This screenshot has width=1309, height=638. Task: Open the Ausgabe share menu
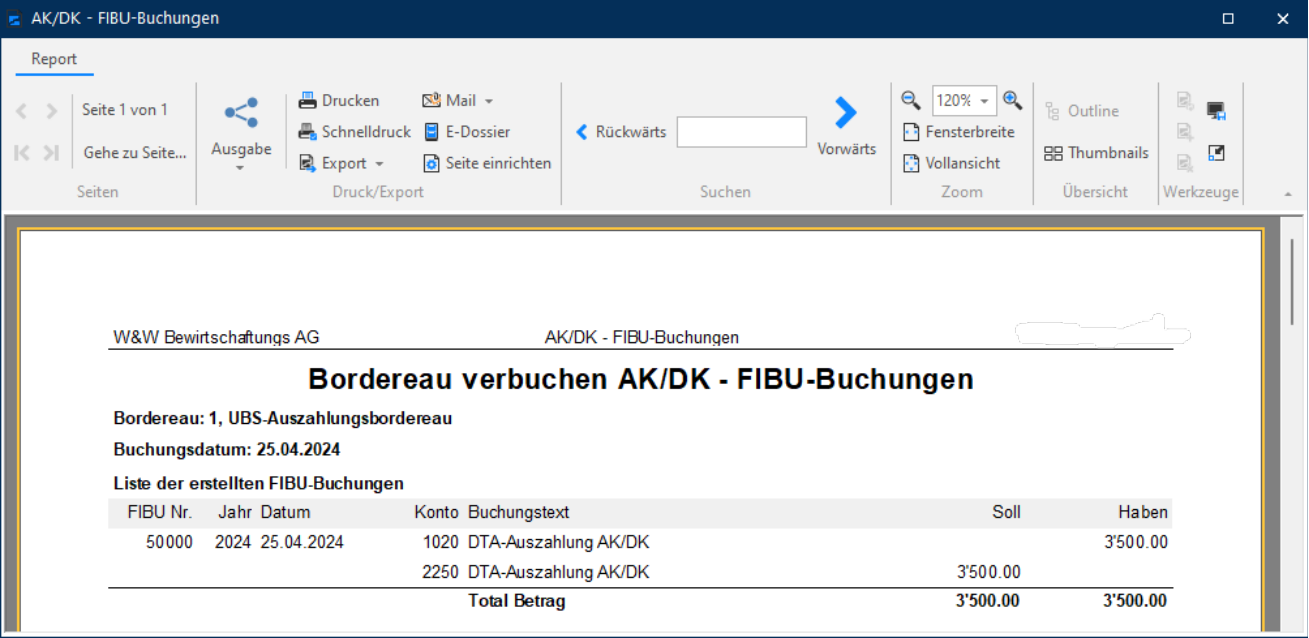tap(241, 133)
